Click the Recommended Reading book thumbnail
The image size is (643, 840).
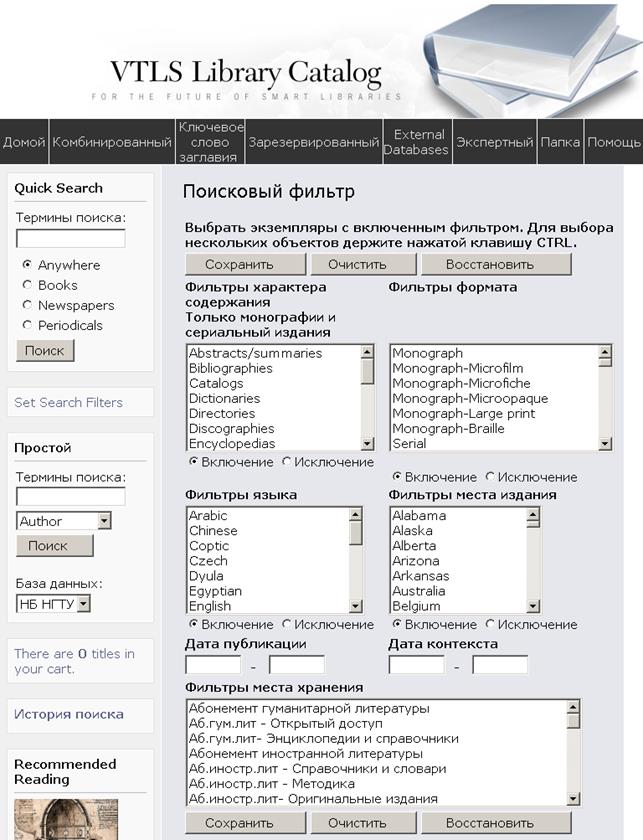51,819
